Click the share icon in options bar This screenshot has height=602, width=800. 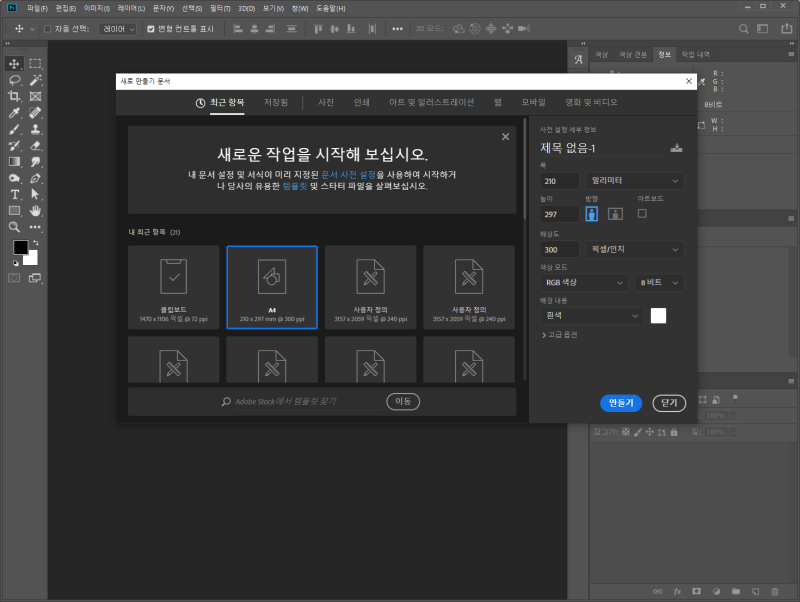(x=786, y=29)
